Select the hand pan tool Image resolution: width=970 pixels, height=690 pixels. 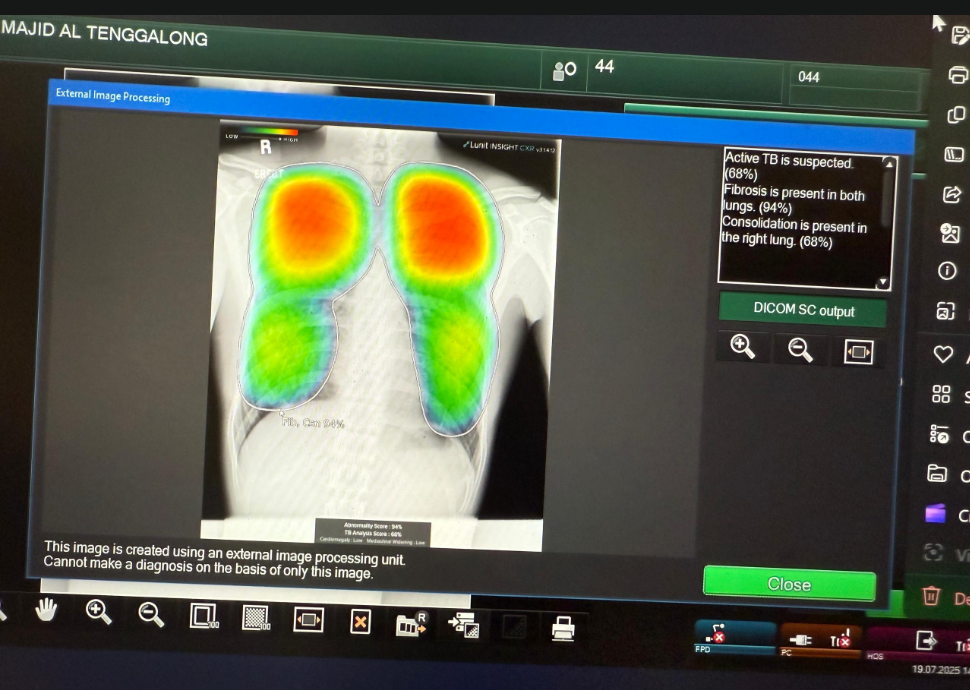click(46, 610)
